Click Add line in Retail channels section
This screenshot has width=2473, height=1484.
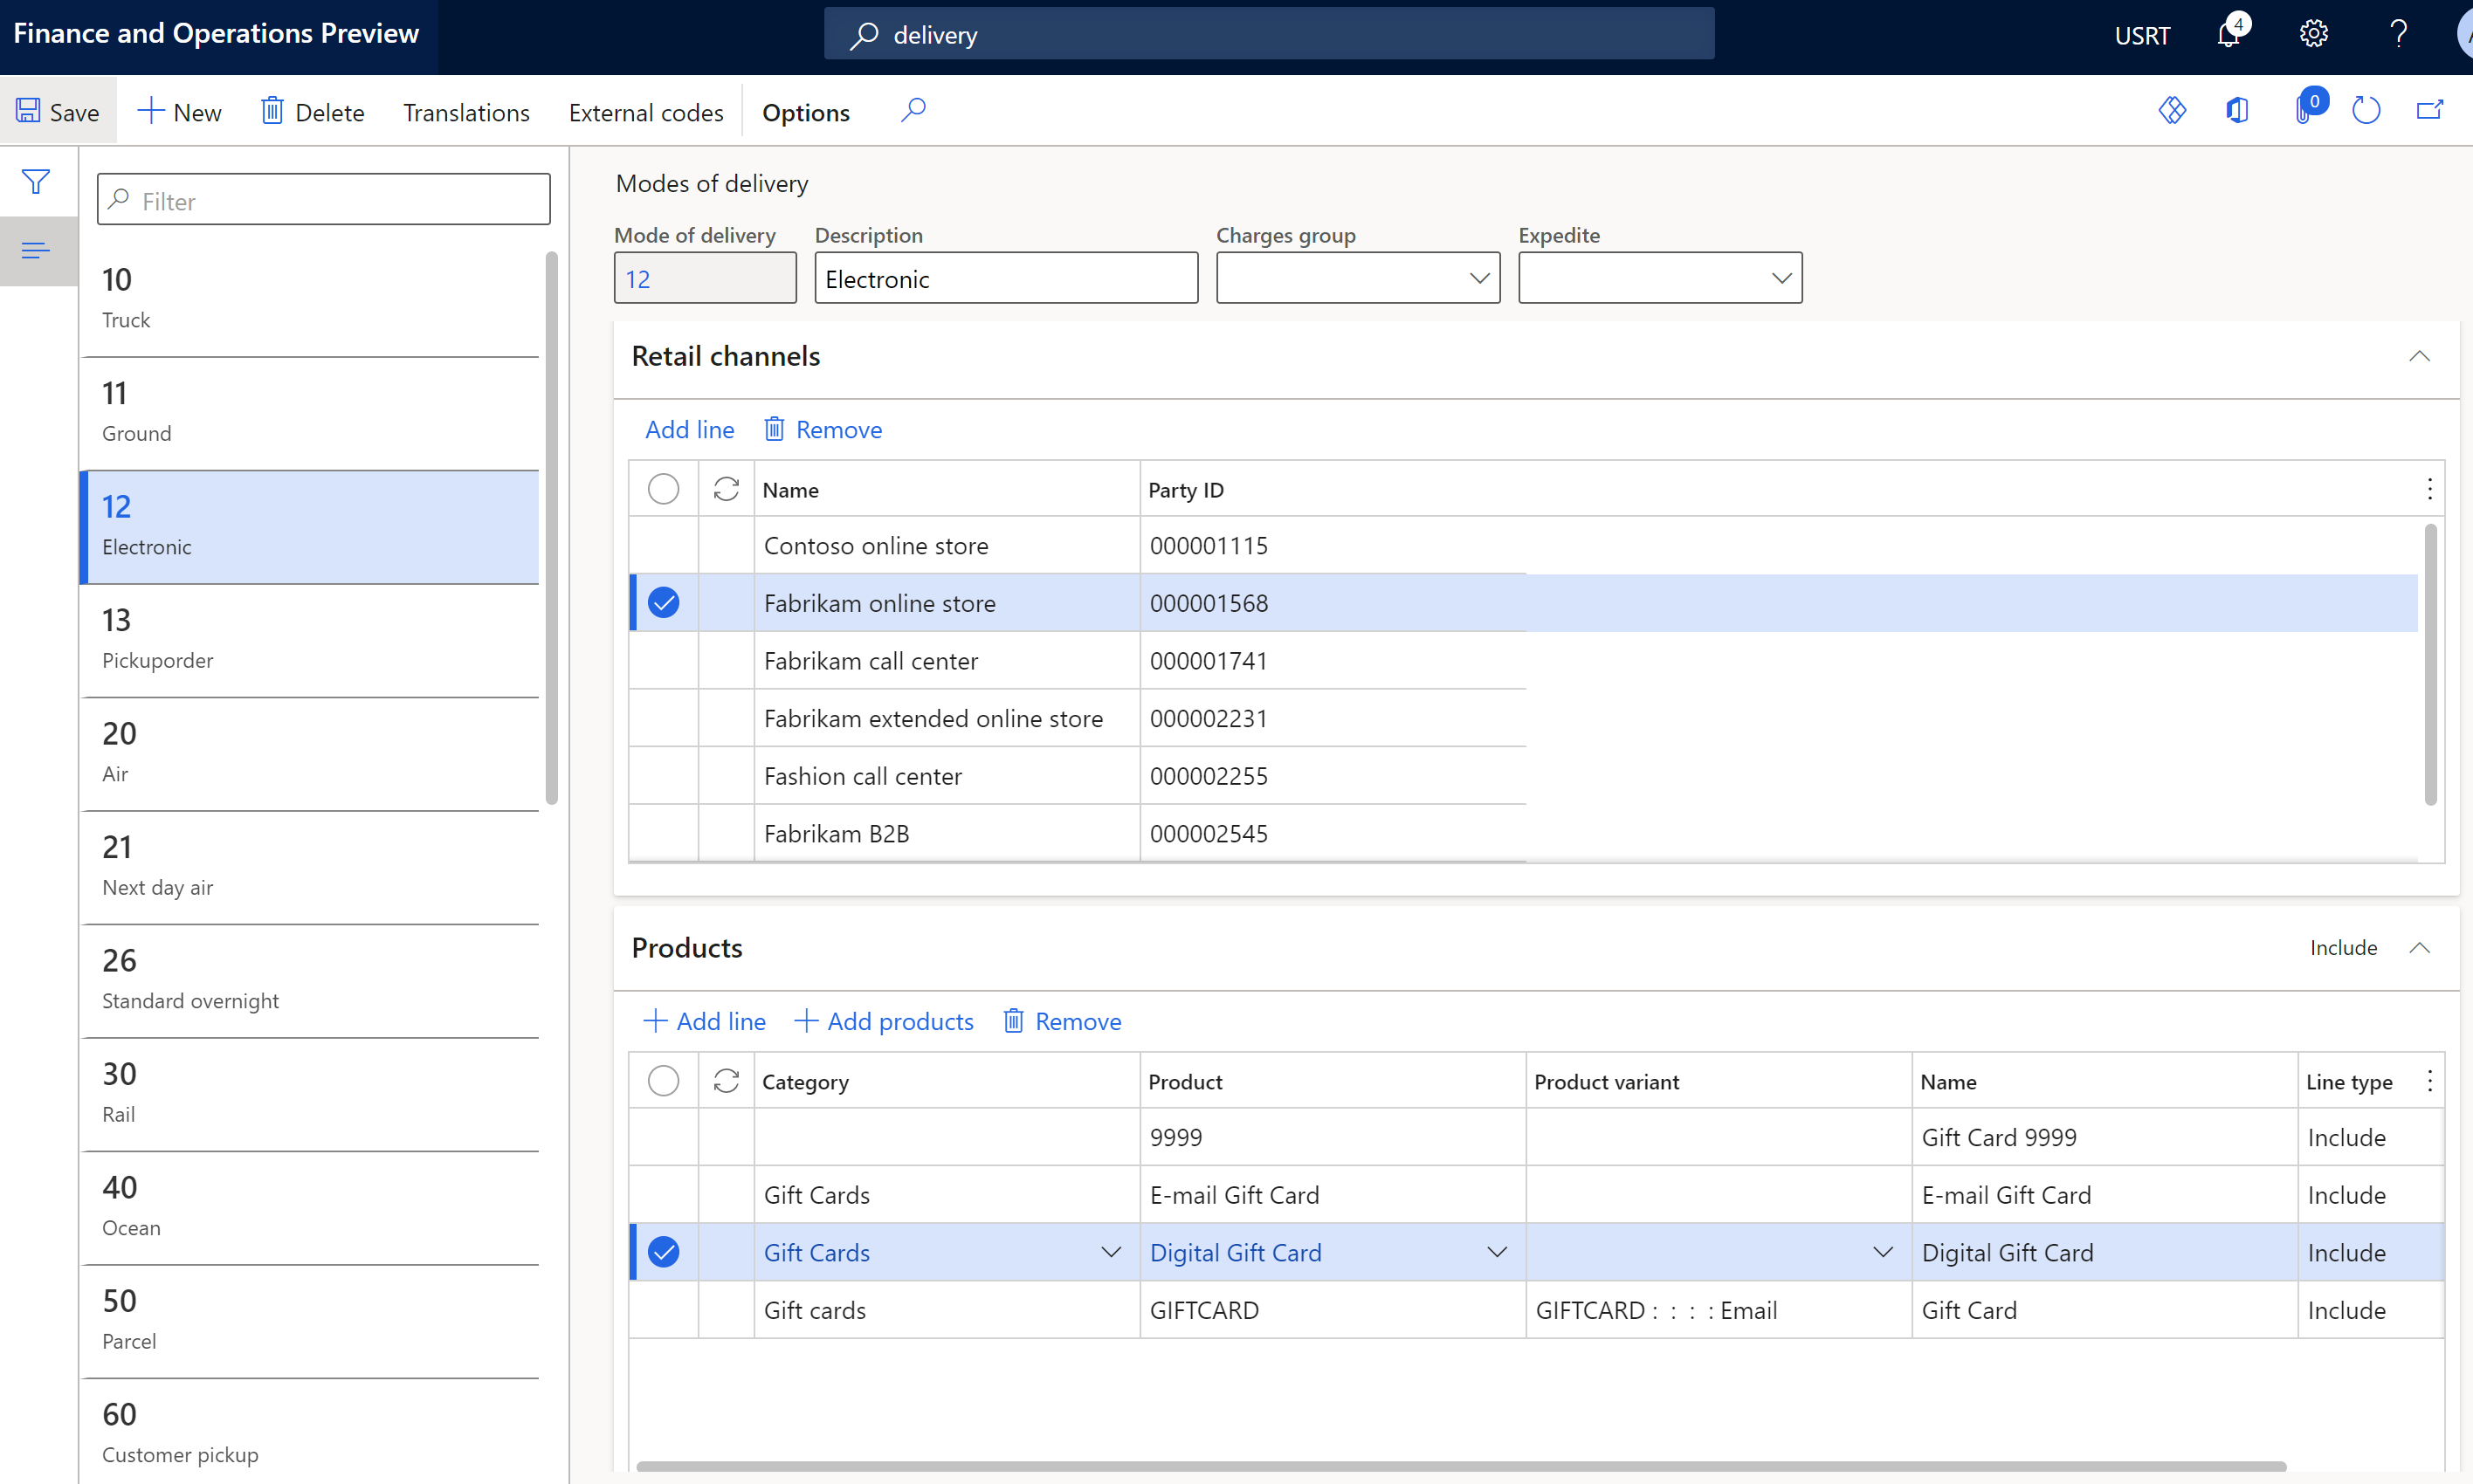tap(687, 428)
